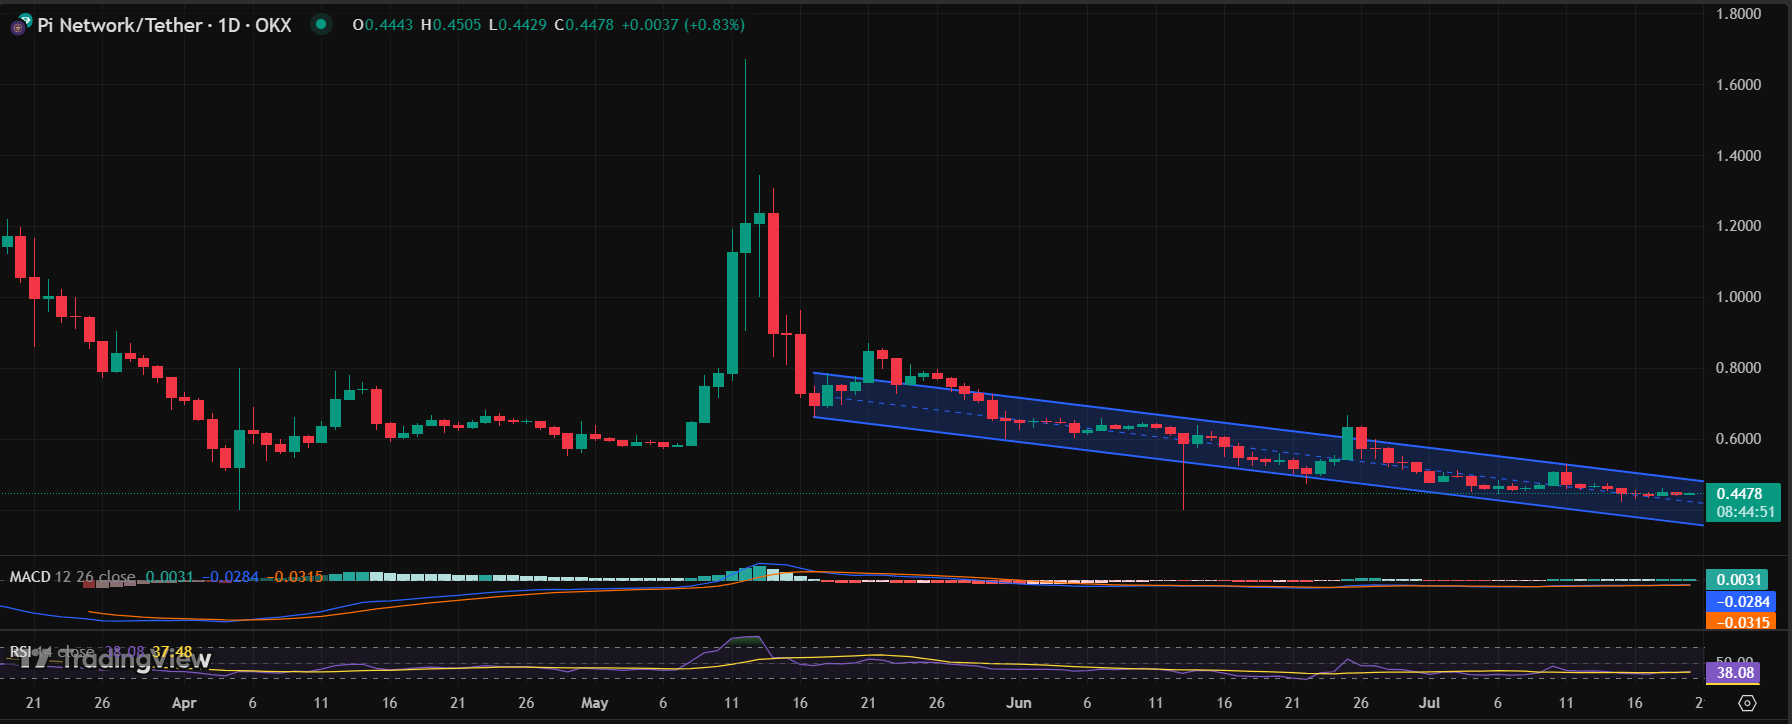
Task: Click the orange signal value tag -0.0315
Action: (x=1743, y=622)
